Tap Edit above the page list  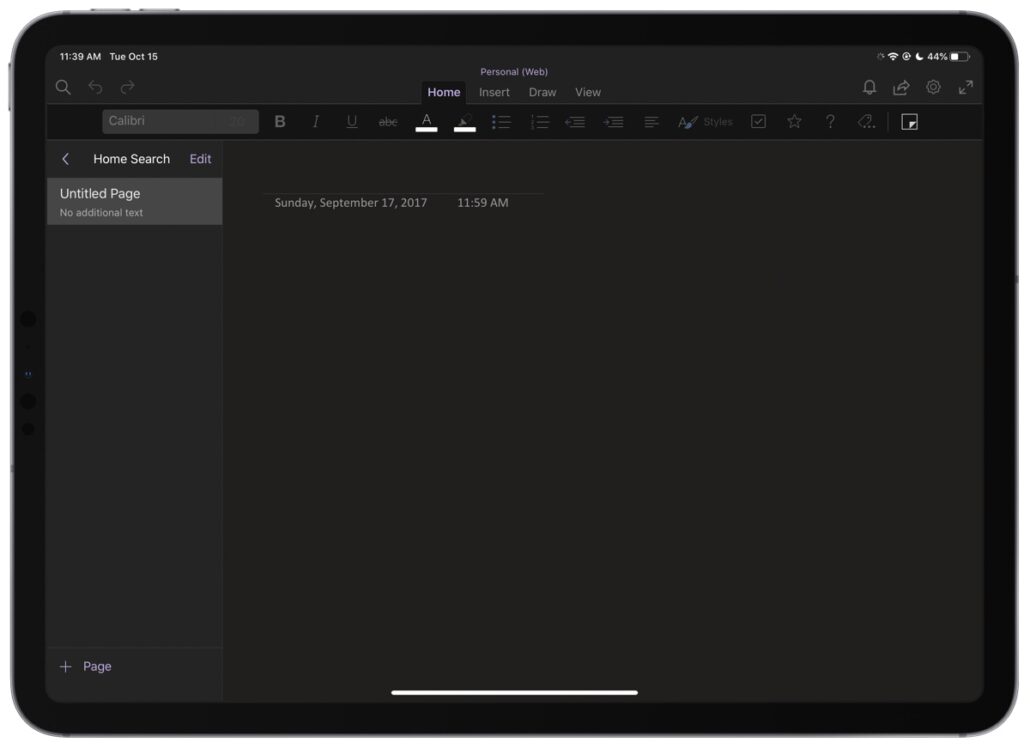coord(199,158)
